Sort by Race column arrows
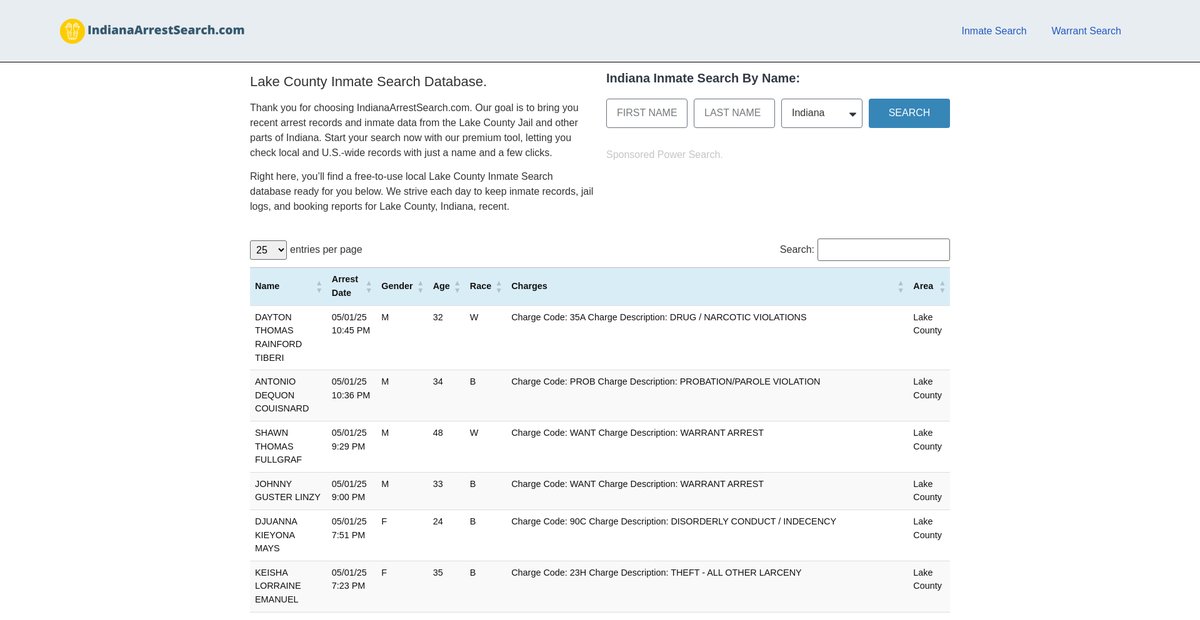The image size is (1200, 620). pyautogui.click(x=498, y=287)
